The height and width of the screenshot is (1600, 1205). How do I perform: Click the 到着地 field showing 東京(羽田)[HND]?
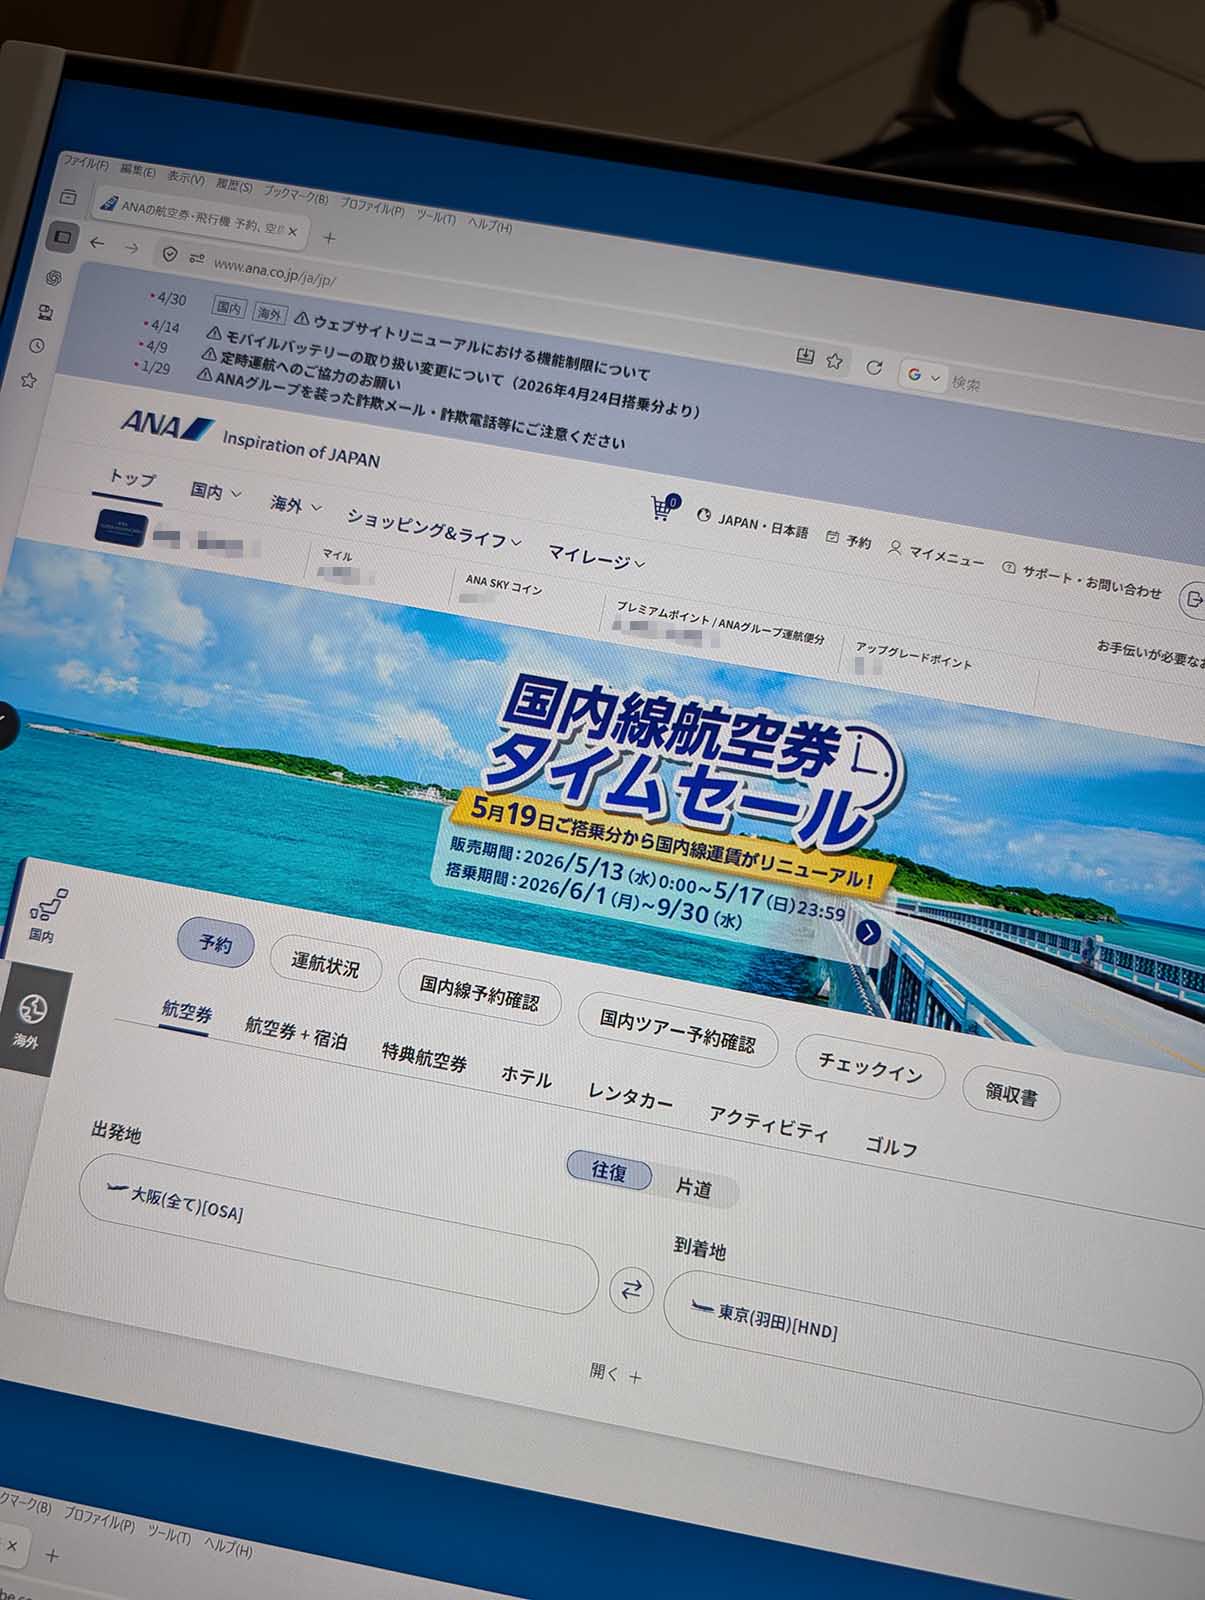click(932, 1353)
